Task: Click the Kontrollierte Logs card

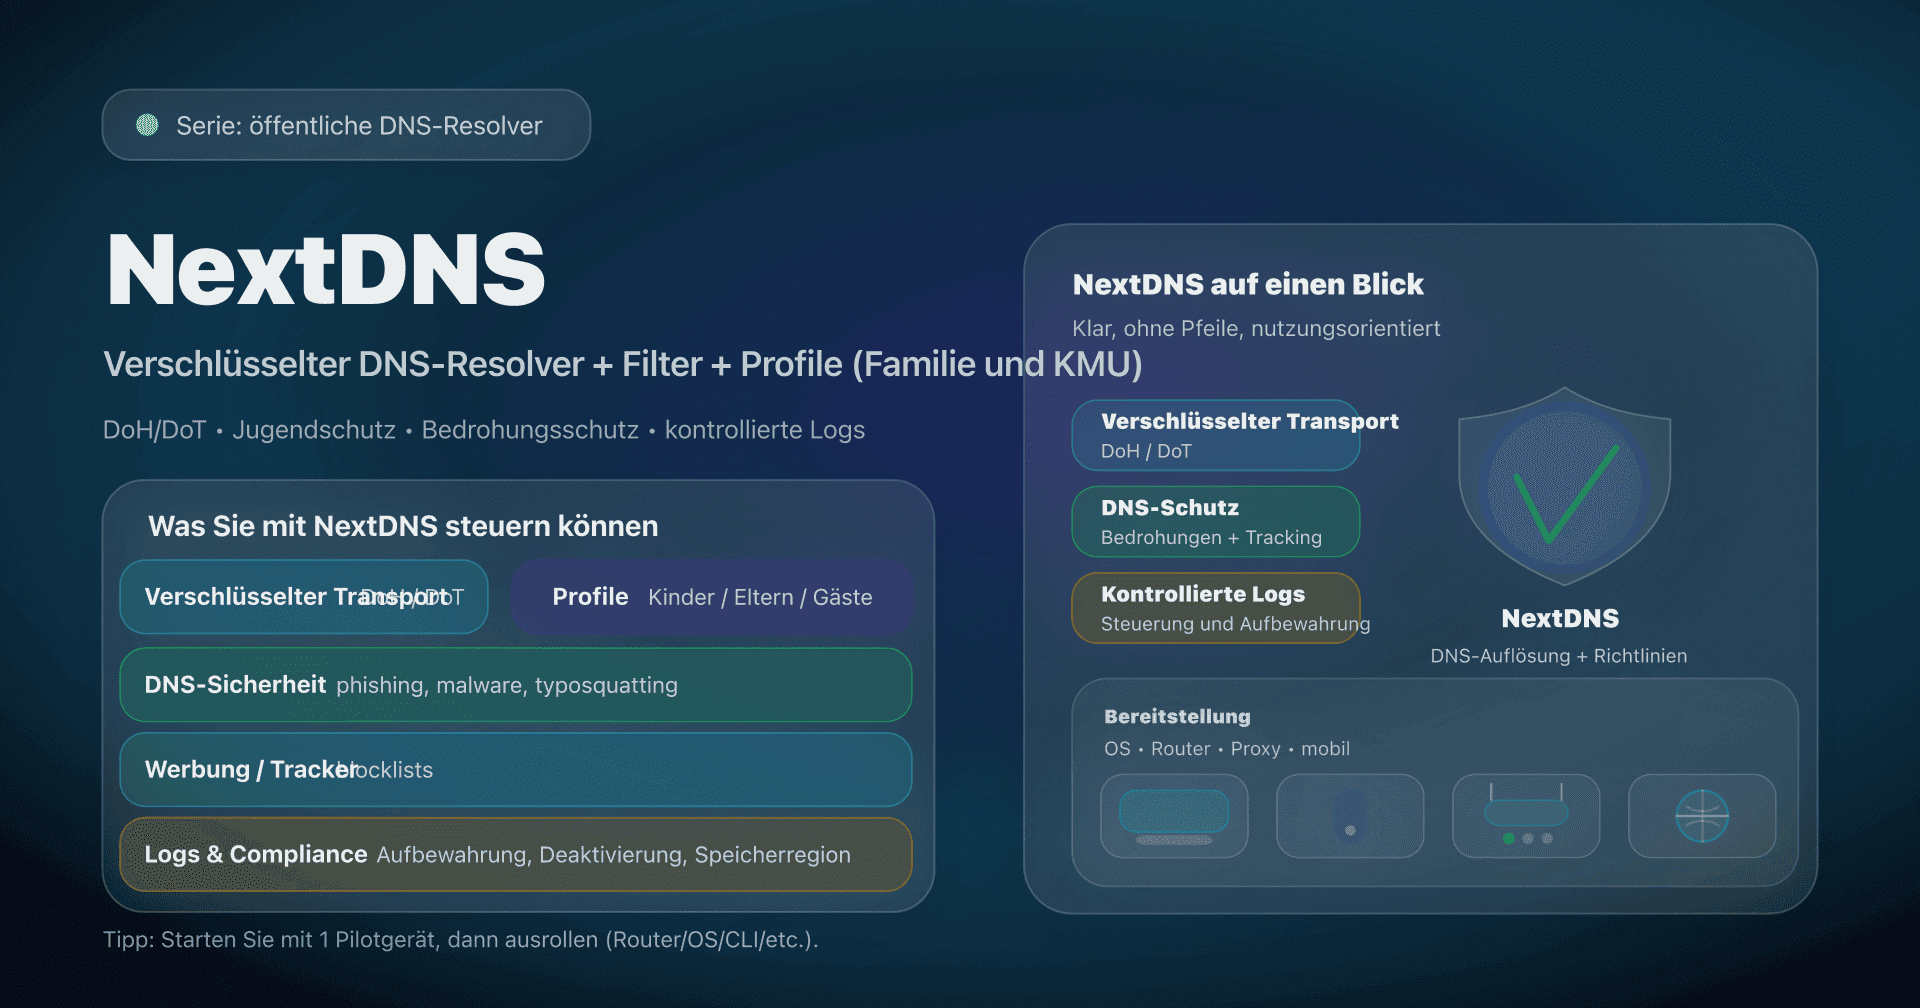Action: [x=1216, y=608]
